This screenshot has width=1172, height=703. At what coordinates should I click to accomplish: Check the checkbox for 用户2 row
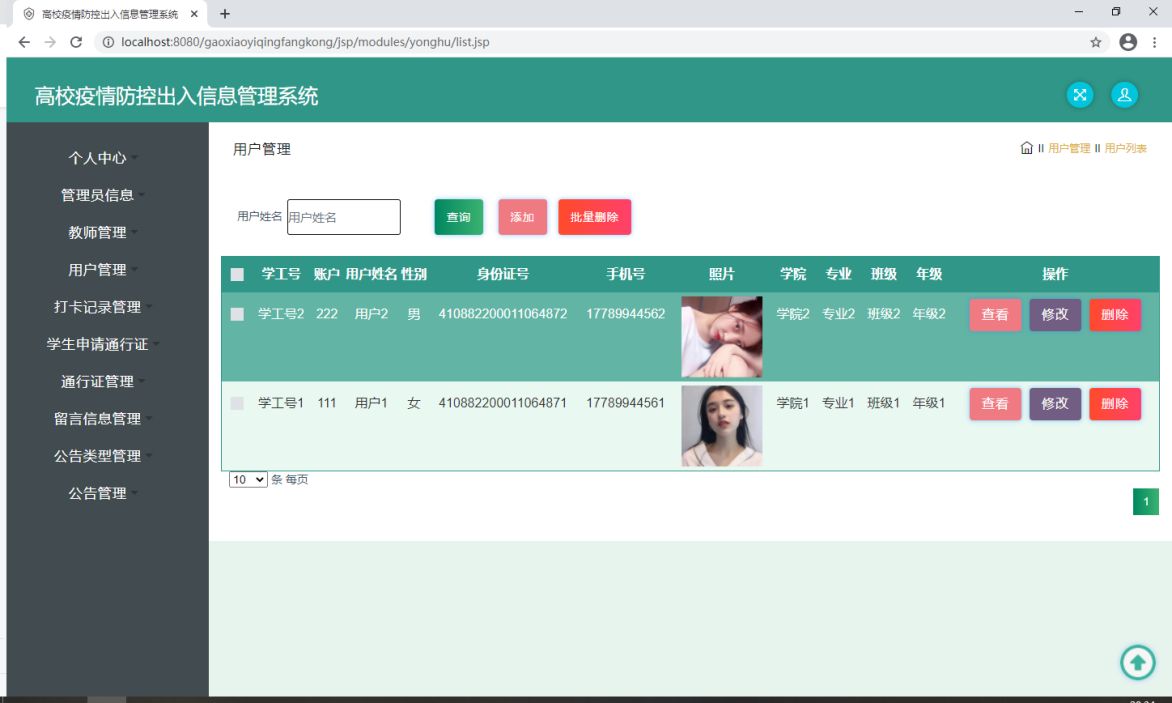coord(237,314)
